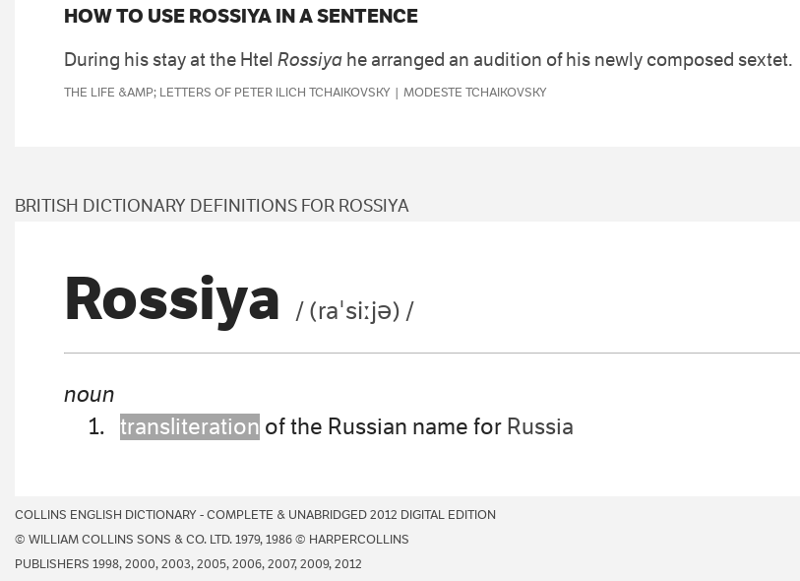Click the word "audition" in the example sentence

(x=508, y=60)
